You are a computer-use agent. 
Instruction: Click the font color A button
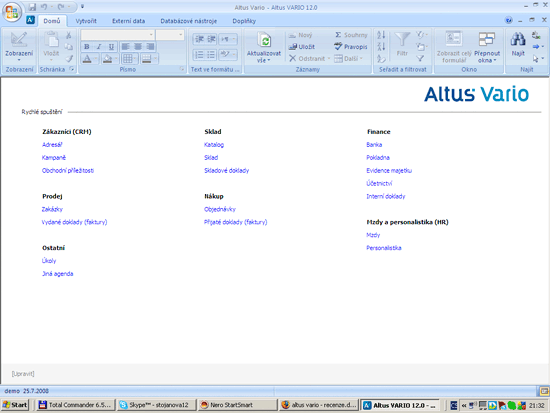[x=87, y=59]
